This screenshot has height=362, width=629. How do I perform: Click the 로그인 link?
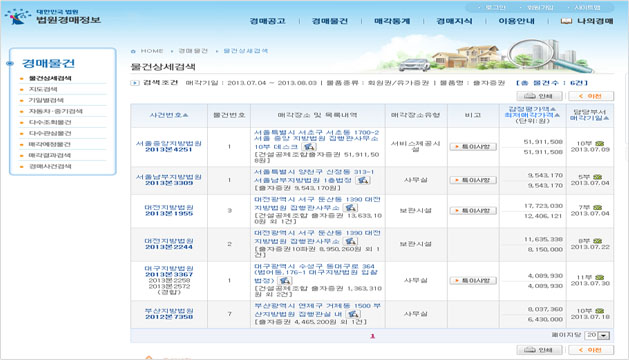tap(495, 7)
